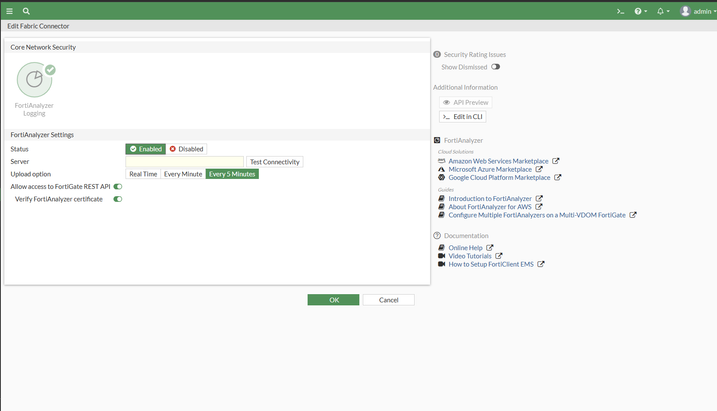Click the Additional Information heading
717x411 pixels.
coord(466,87)
